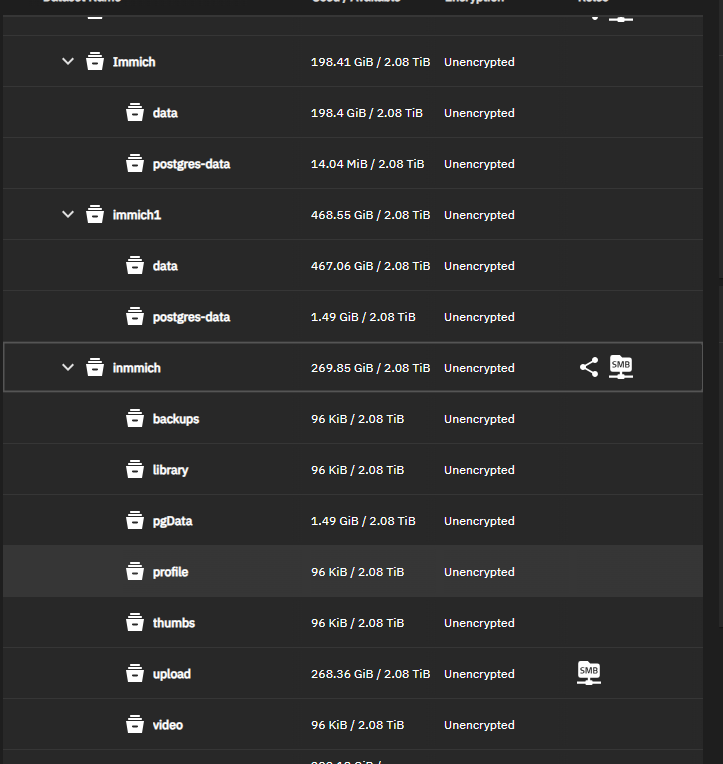The width and height of the screenshot is (723, 764).
Task: Click the dataset icon next to immich1
Action: [95, 215]
